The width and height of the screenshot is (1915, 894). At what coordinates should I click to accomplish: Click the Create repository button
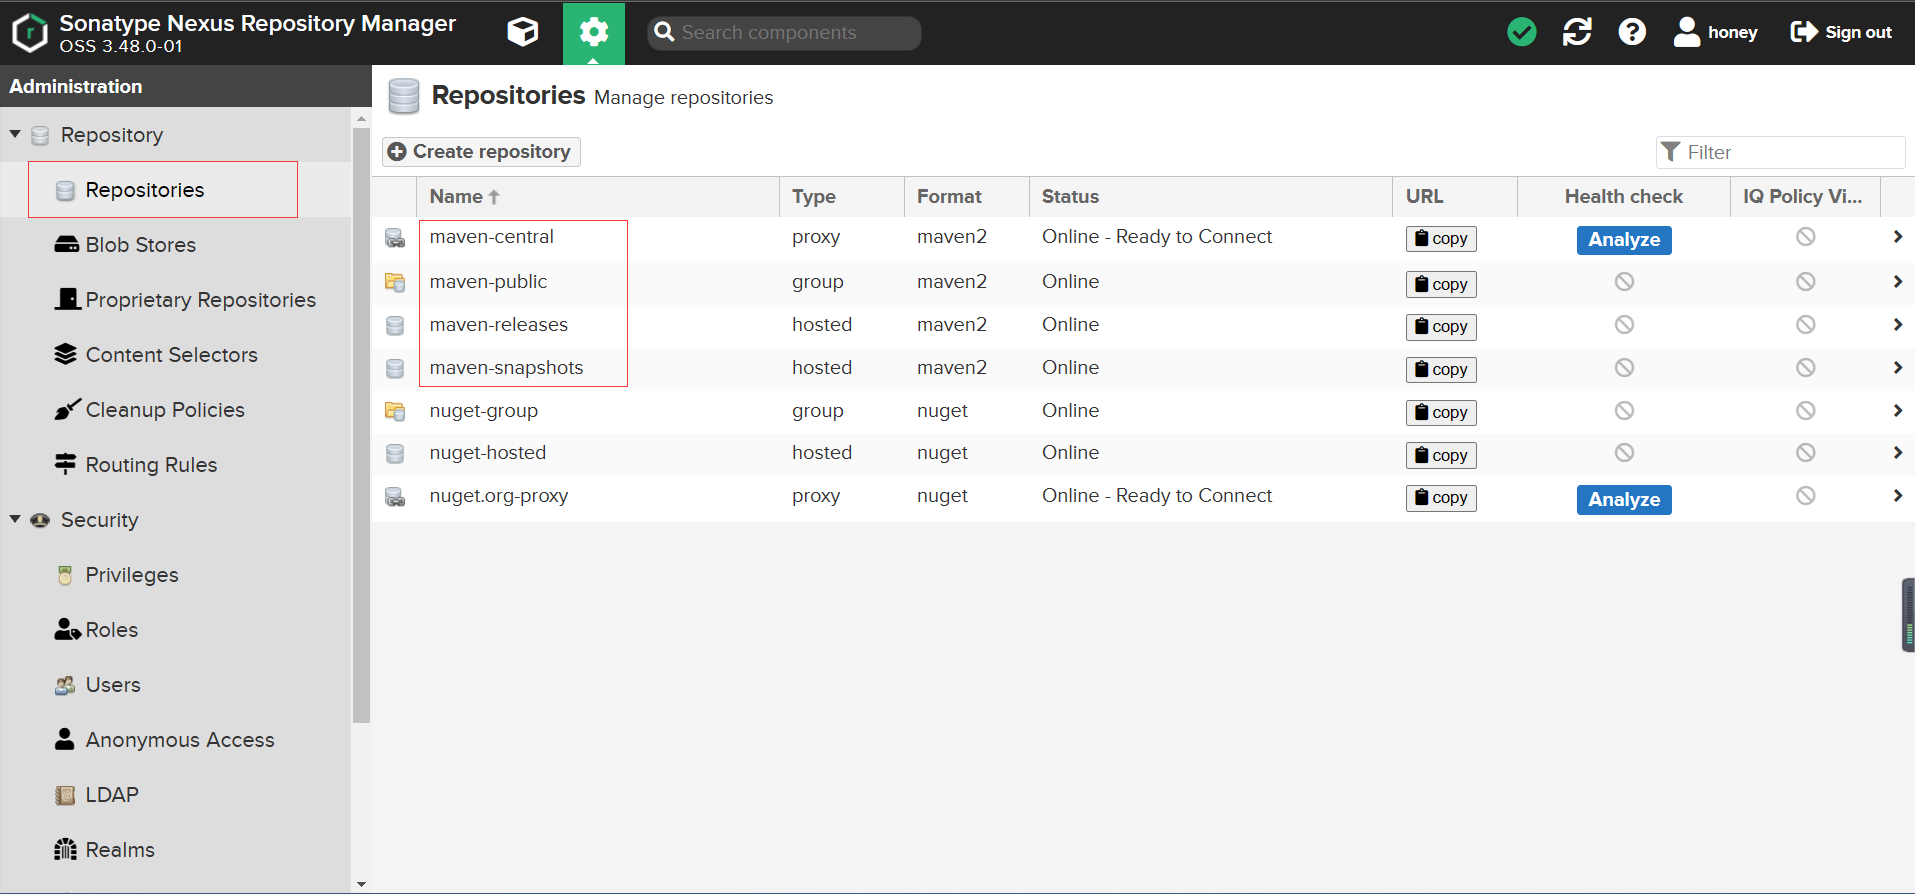tap(481, 151)
